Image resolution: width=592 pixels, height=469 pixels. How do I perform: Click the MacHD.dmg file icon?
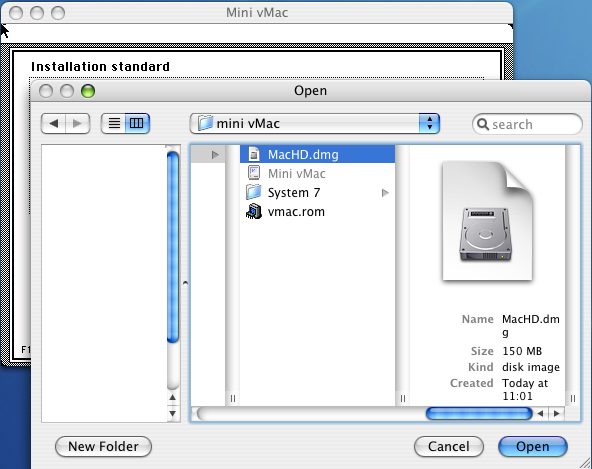(x=254, y=154)
